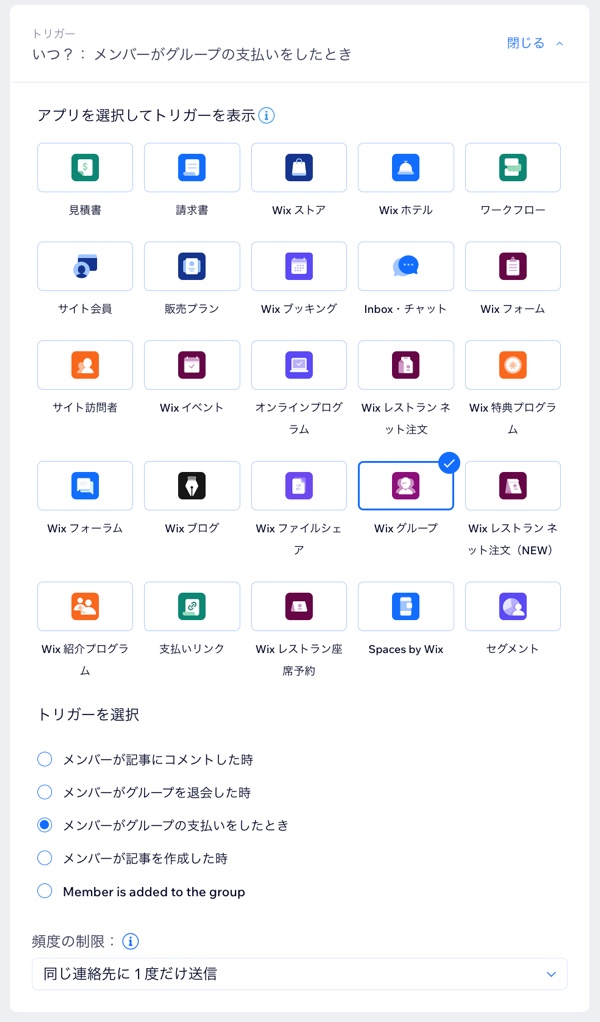Viewport: 600px width, 1022px height.
Task: Show info about アプリを選択してトリガーを表示
Action: click(x=267, y=115)
